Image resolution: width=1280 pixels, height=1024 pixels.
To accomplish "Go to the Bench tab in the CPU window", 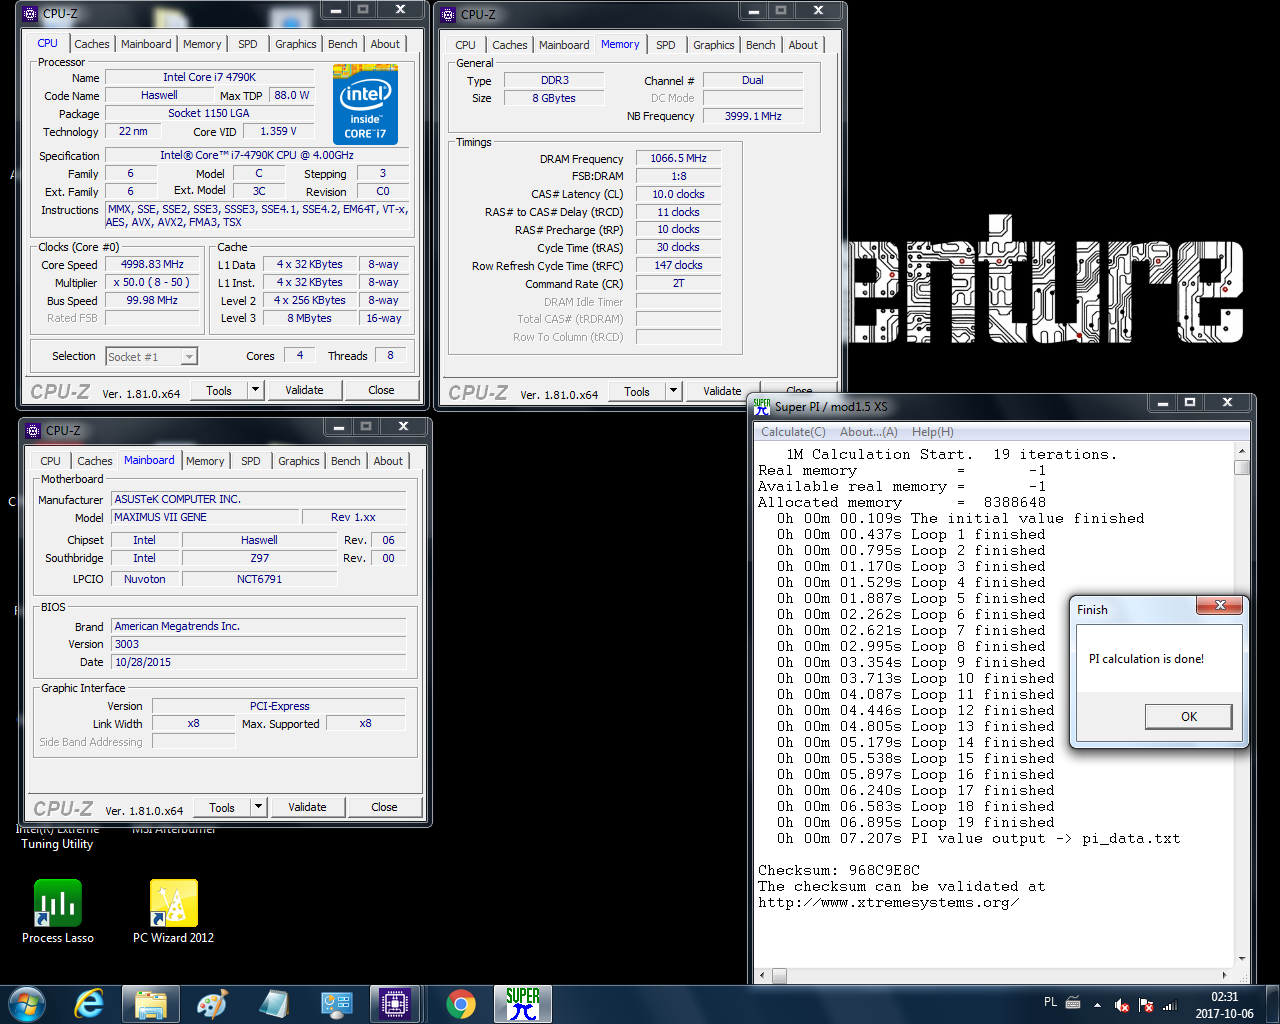I will coord(343,44).
